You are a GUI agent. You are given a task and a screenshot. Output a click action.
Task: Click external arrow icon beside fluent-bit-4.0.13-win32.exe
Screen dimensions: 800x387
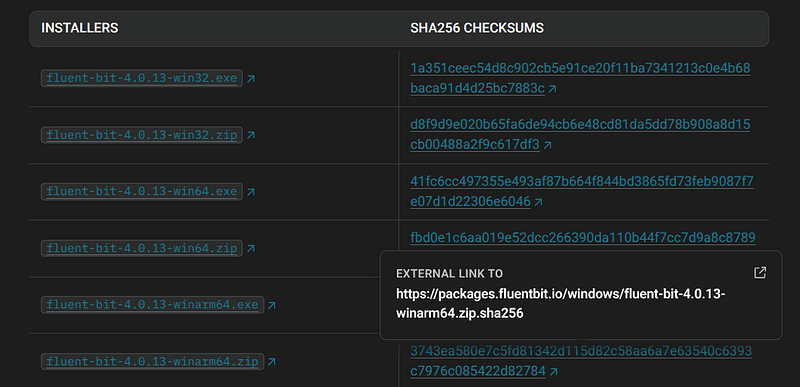coord(251,79)
